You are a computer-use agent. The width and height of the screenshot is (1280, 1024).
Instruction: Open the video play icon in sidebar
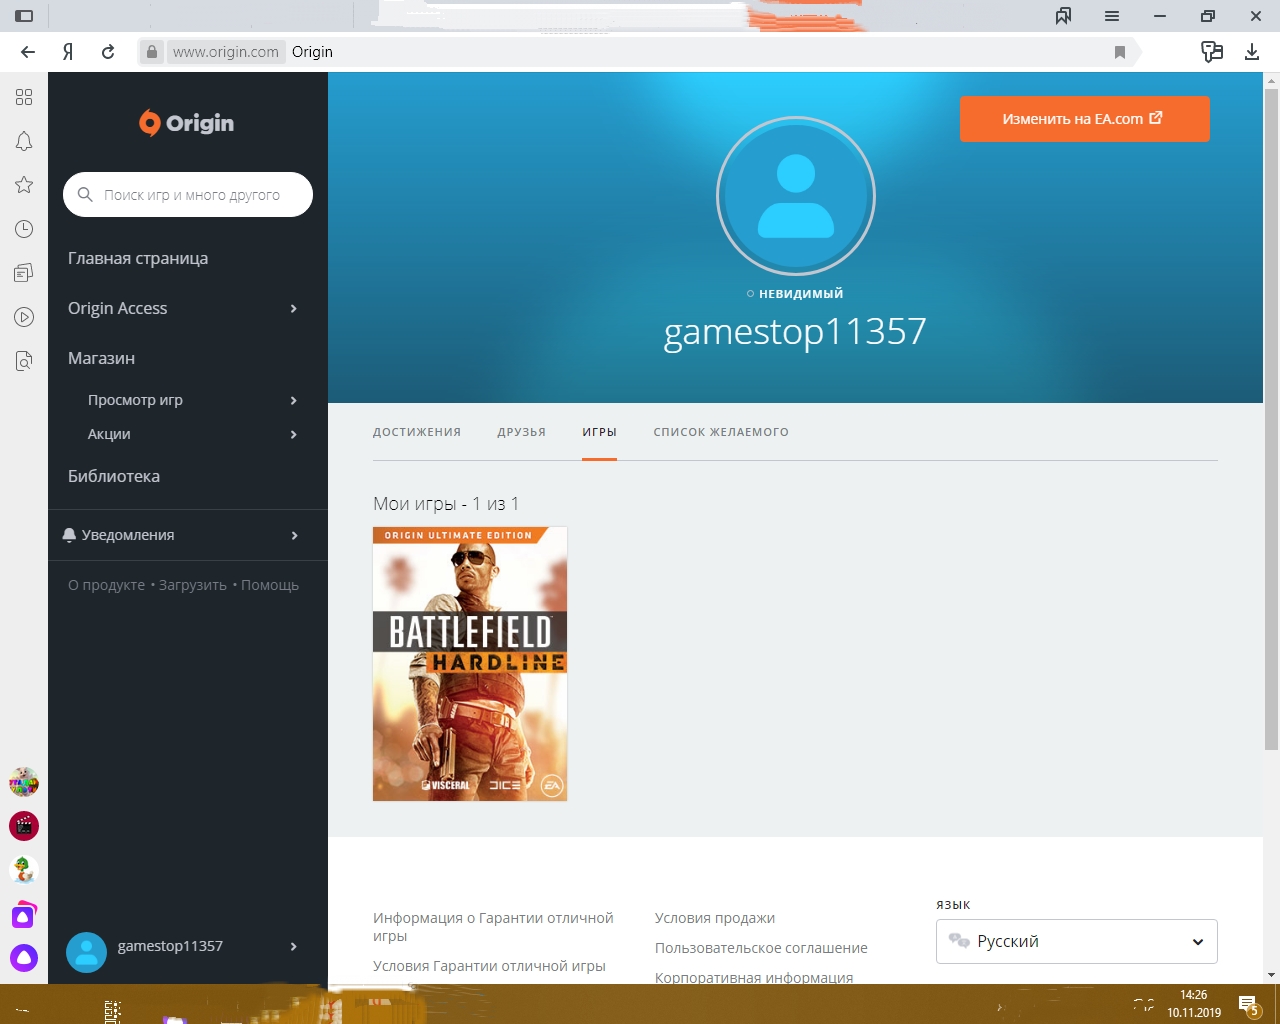(24, 317)
